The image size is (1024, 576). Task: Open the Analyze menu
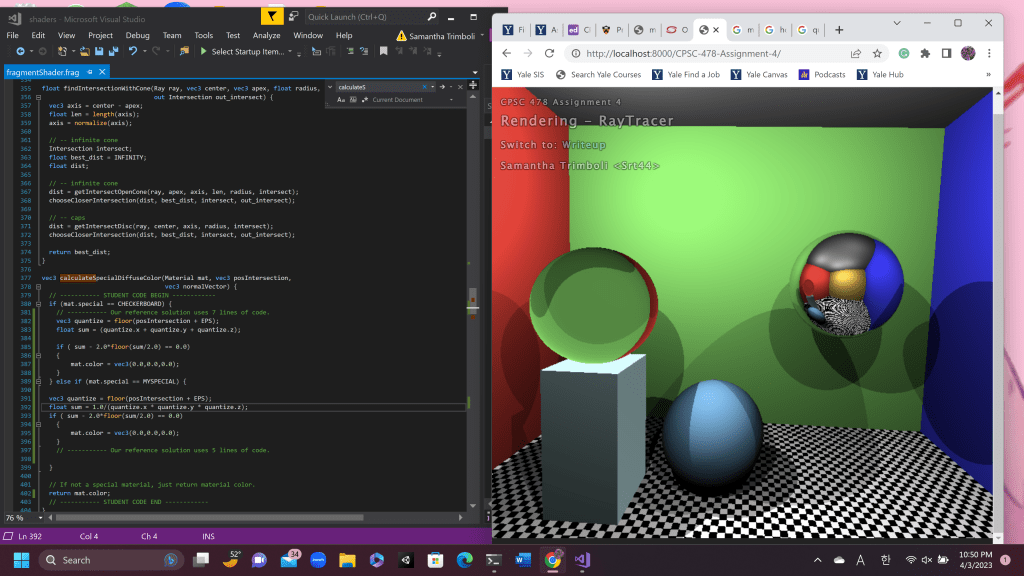coord(266,35)
